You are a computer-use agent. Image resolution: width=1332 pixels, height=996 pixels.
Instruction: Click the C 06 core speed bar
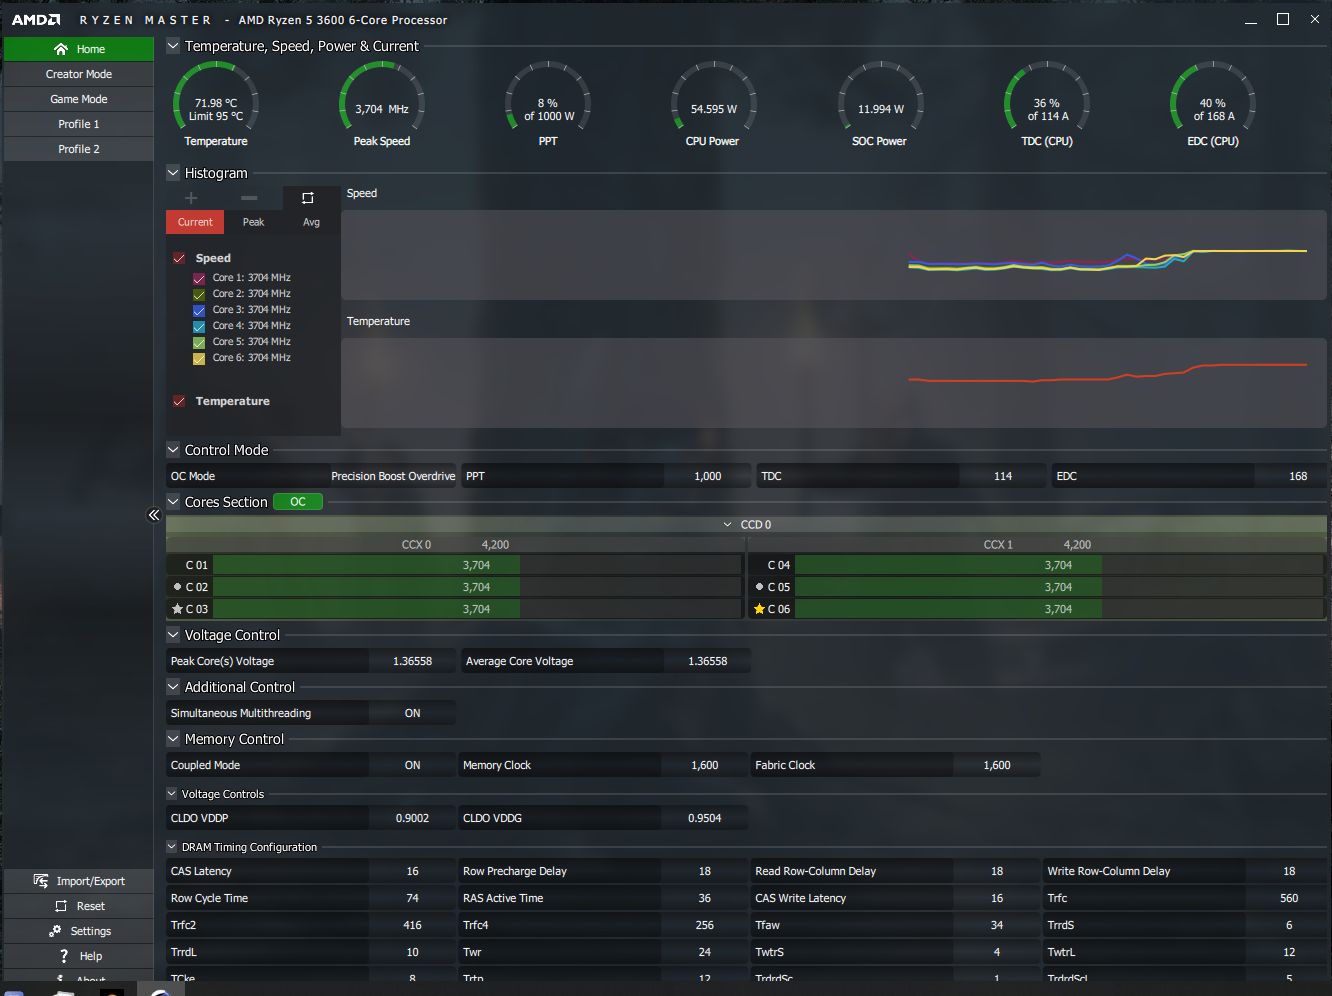point(1059,609)
